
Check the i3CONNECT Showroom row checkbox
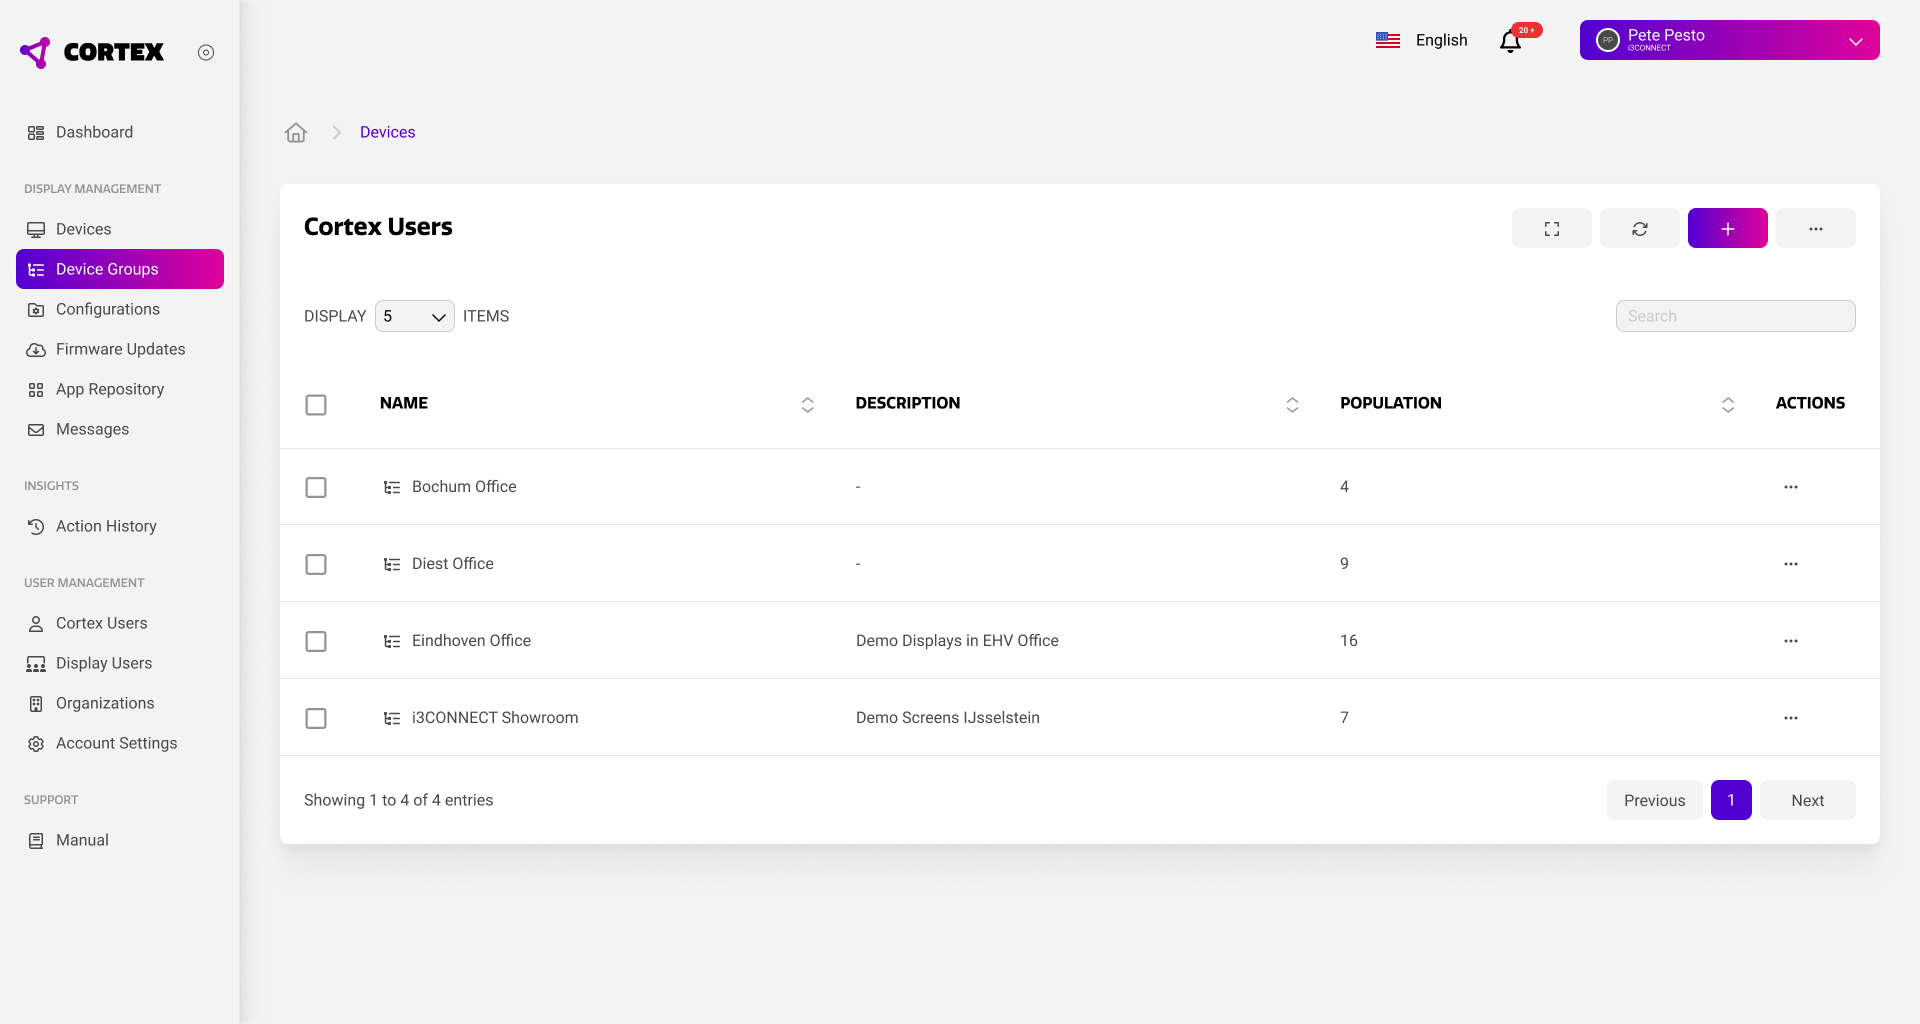click(316, 719)
